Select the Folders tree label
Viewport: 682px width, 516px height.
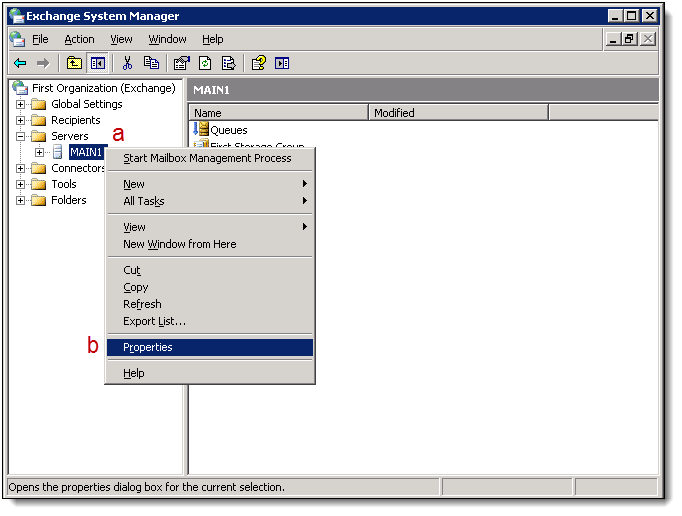[69, 200]
